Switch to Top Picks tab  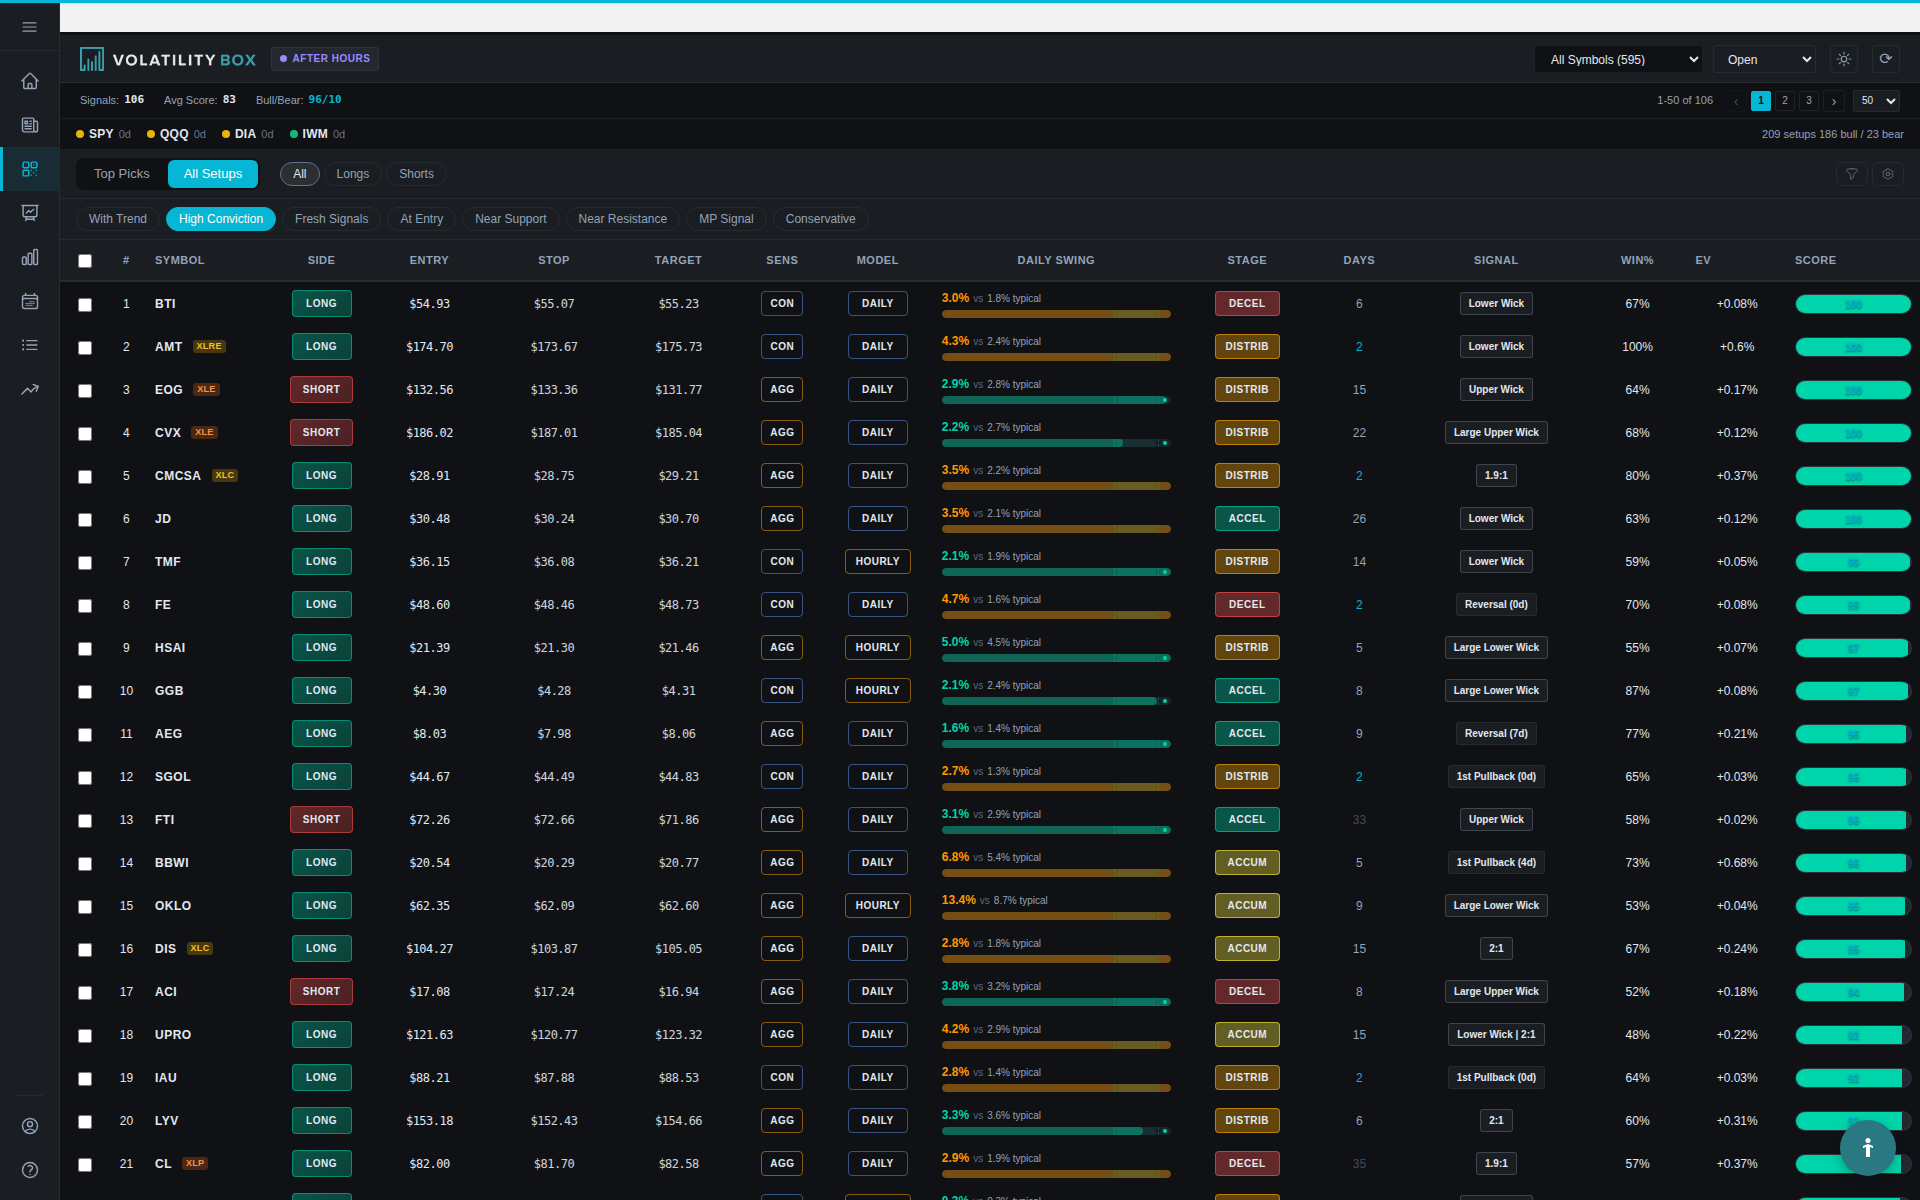[x=122, y=174]
